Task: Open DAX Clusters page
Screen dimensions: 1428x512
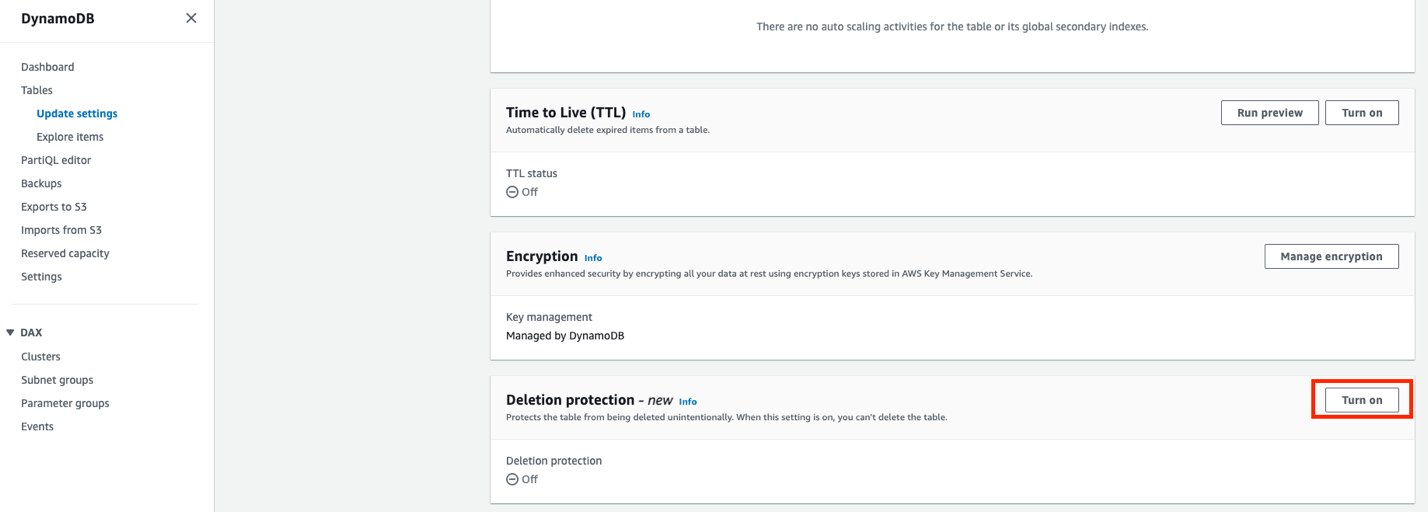Action: pos(41,357)
